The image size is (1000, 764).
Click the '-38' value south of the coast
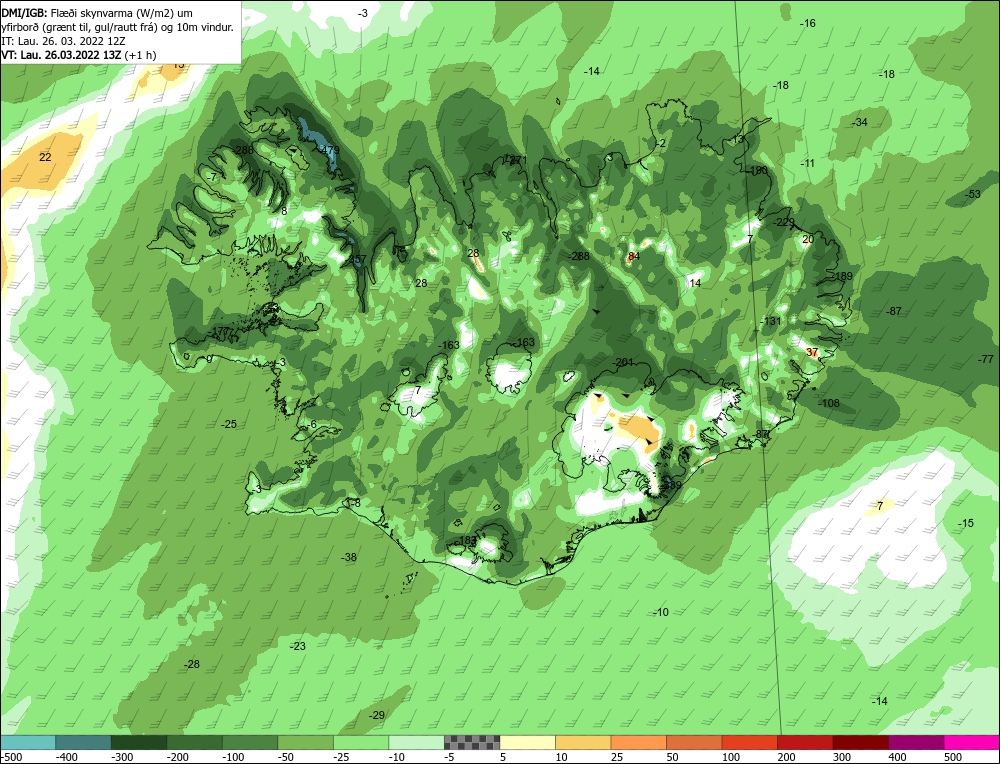click(348, 557)
